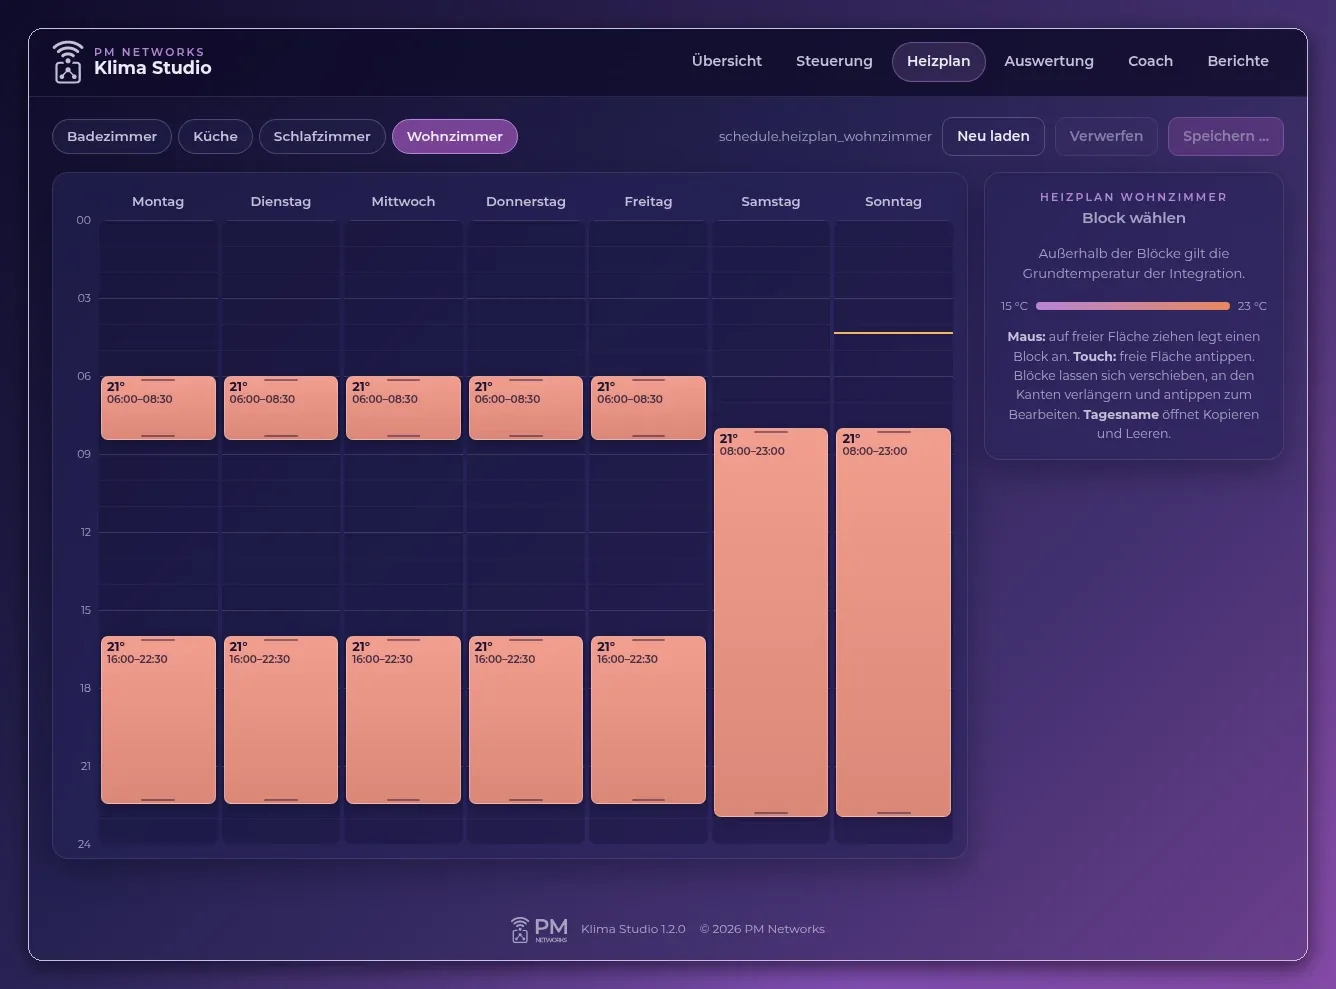Choose Freitag's 06:00–08:30 heating block
This screenshot has width=1336, height=989.
click(648, 408)
